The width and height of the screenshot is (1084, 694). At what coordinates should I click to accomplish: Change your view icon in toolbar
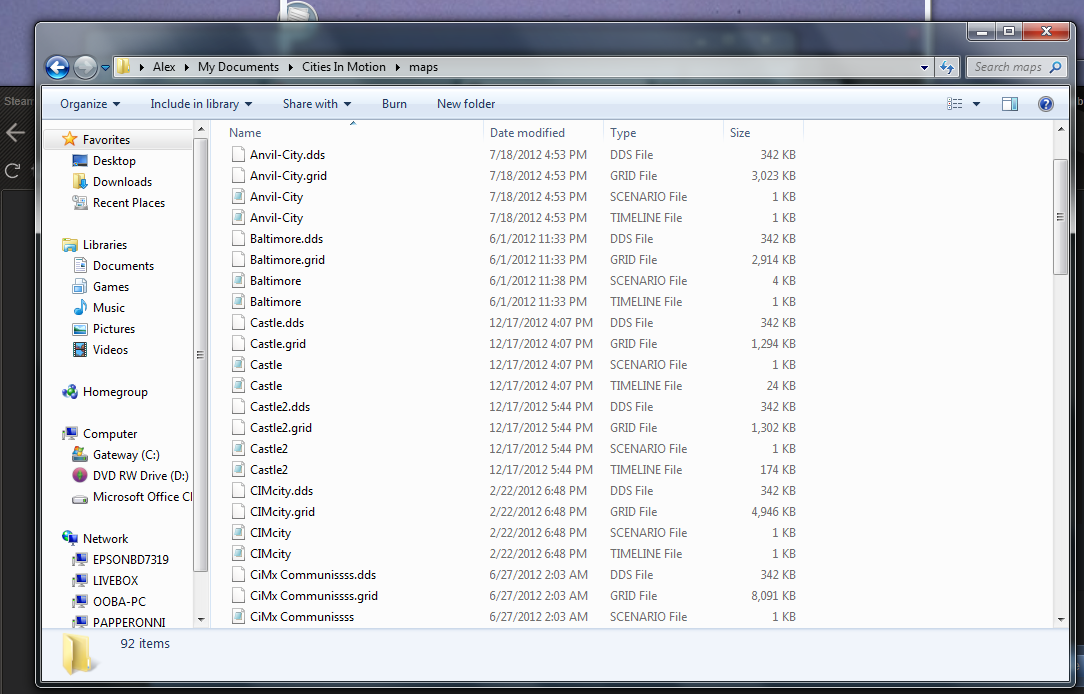(x=955, y=104)
